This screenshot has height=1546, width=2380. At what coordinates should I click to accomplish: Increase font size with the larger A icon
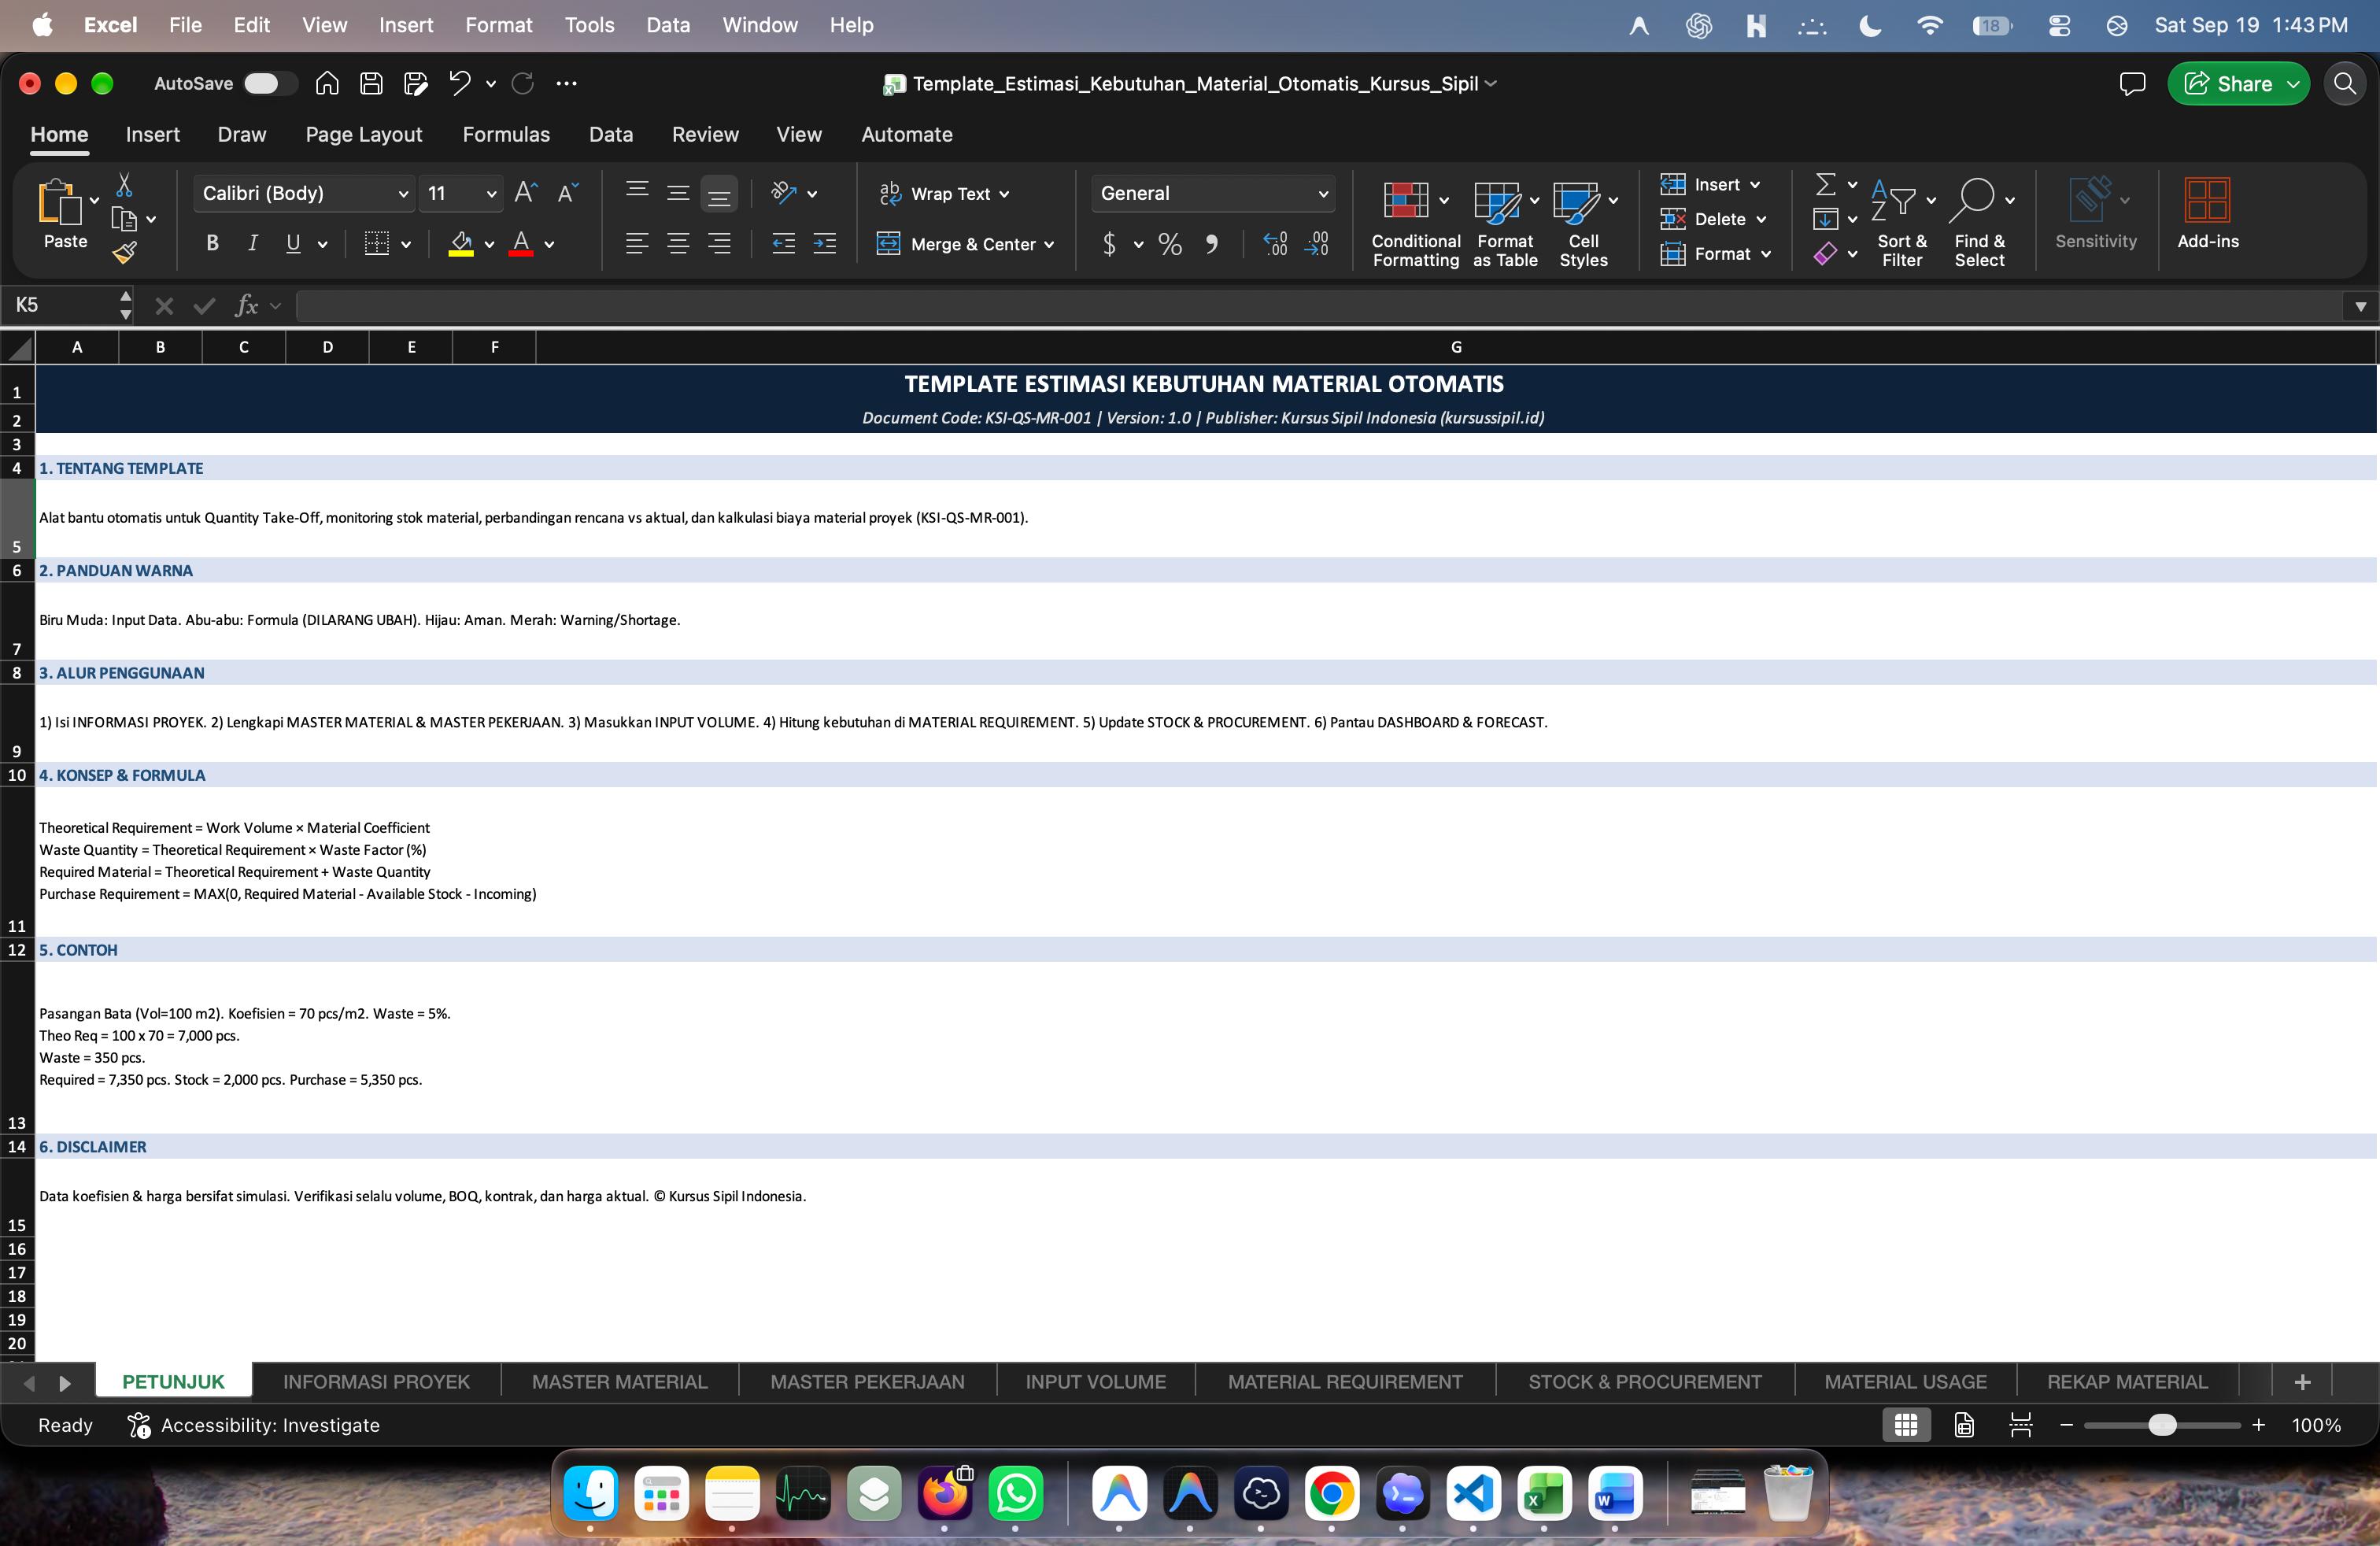pos(526,193)
